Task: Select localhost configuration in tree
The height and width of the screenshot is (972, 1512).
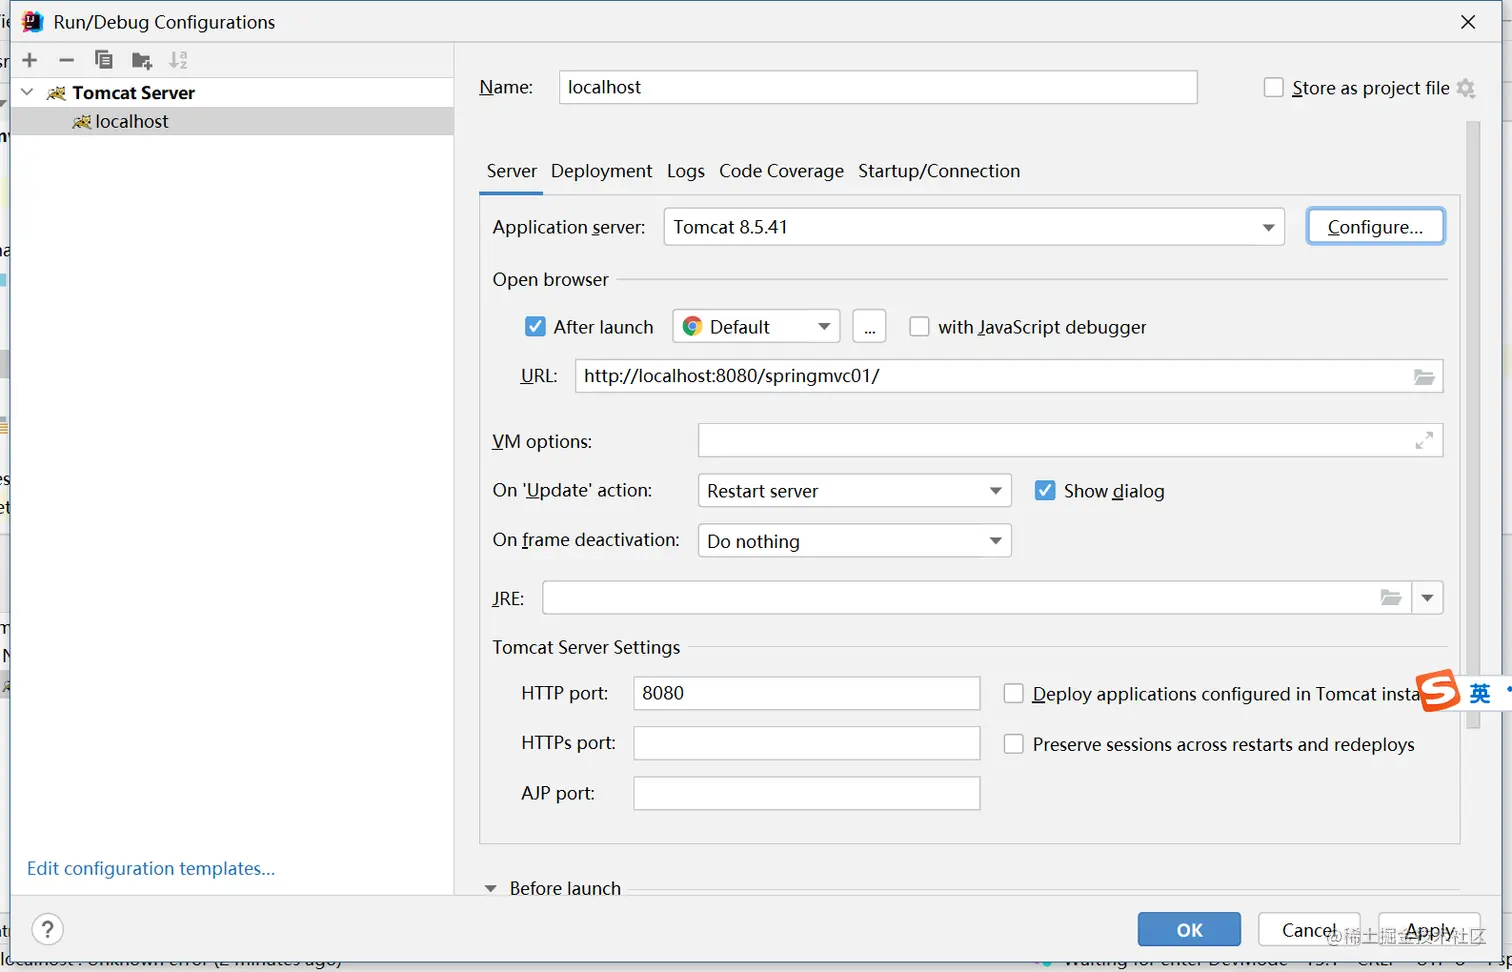Action: [232, 121]
